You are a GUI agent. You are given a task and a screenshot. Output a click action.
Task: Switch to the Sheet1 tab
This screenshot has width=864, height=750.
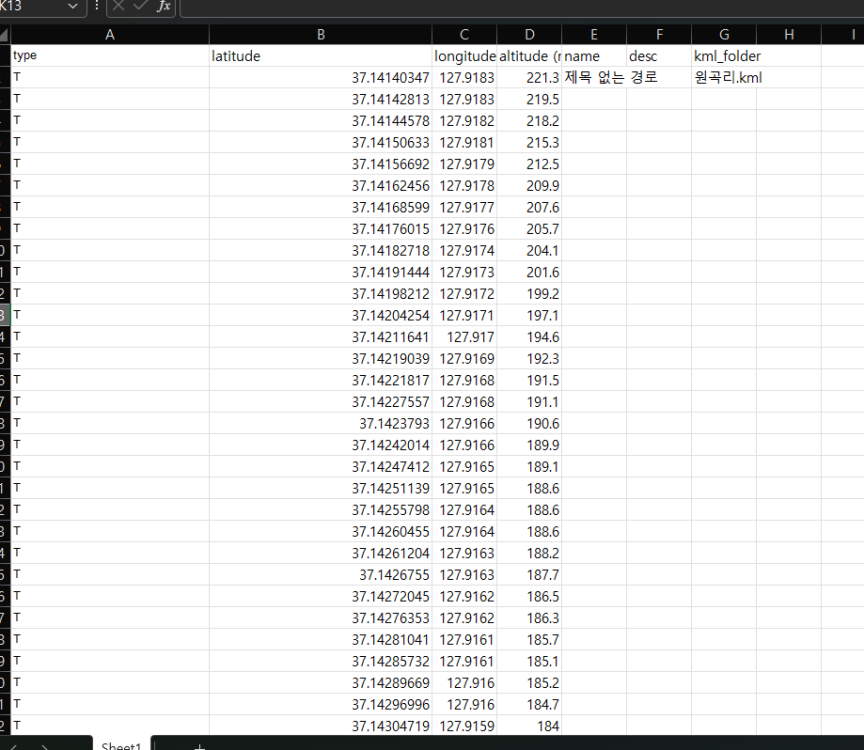point(121,746)
